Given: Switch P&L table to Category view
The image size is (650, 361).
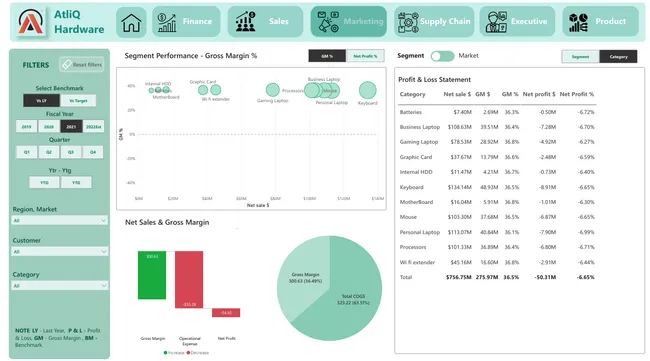Looking at the screenshot, I should [618, 56].
